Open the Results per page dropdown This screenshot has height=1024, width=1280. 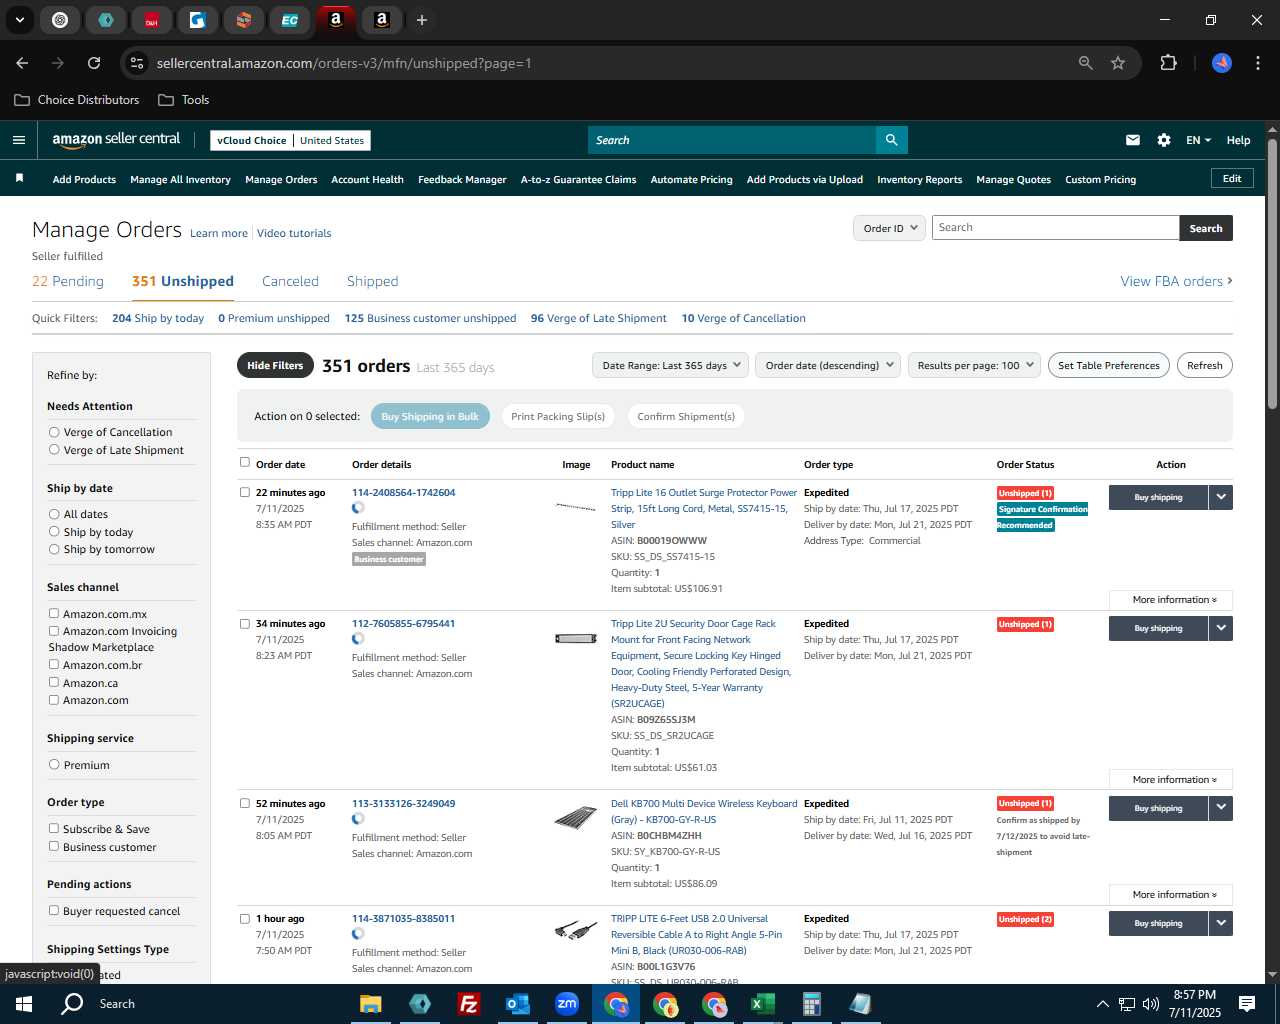(974, 365)
